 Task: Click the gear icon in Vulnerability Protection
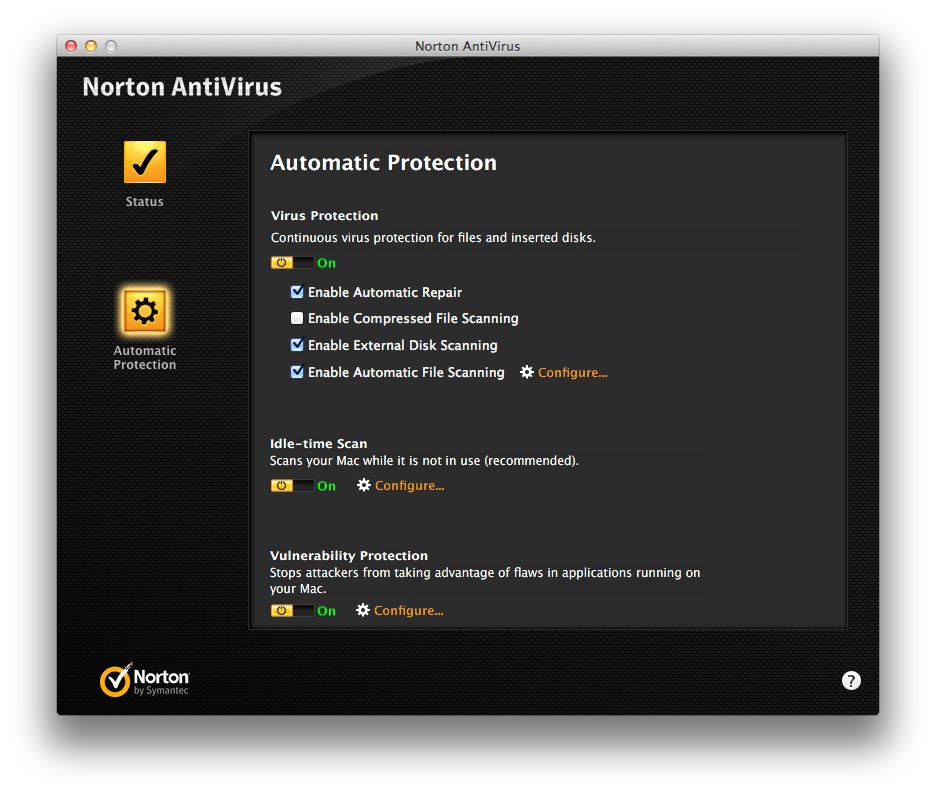[x=363, y=610]
